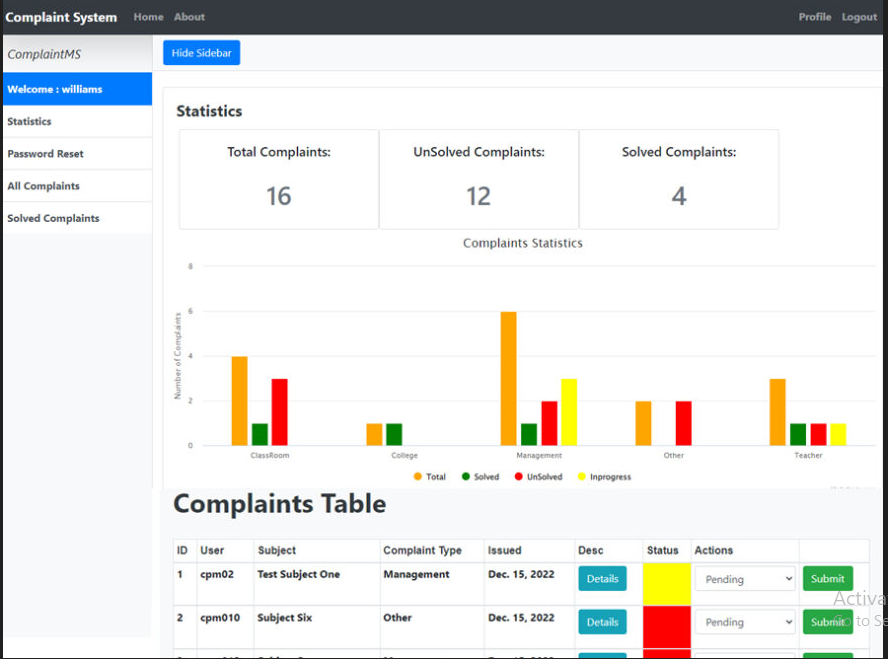Submit the status change for complaint ID 2
Viewport: 888px width, 659px height.
click(827, 621)
